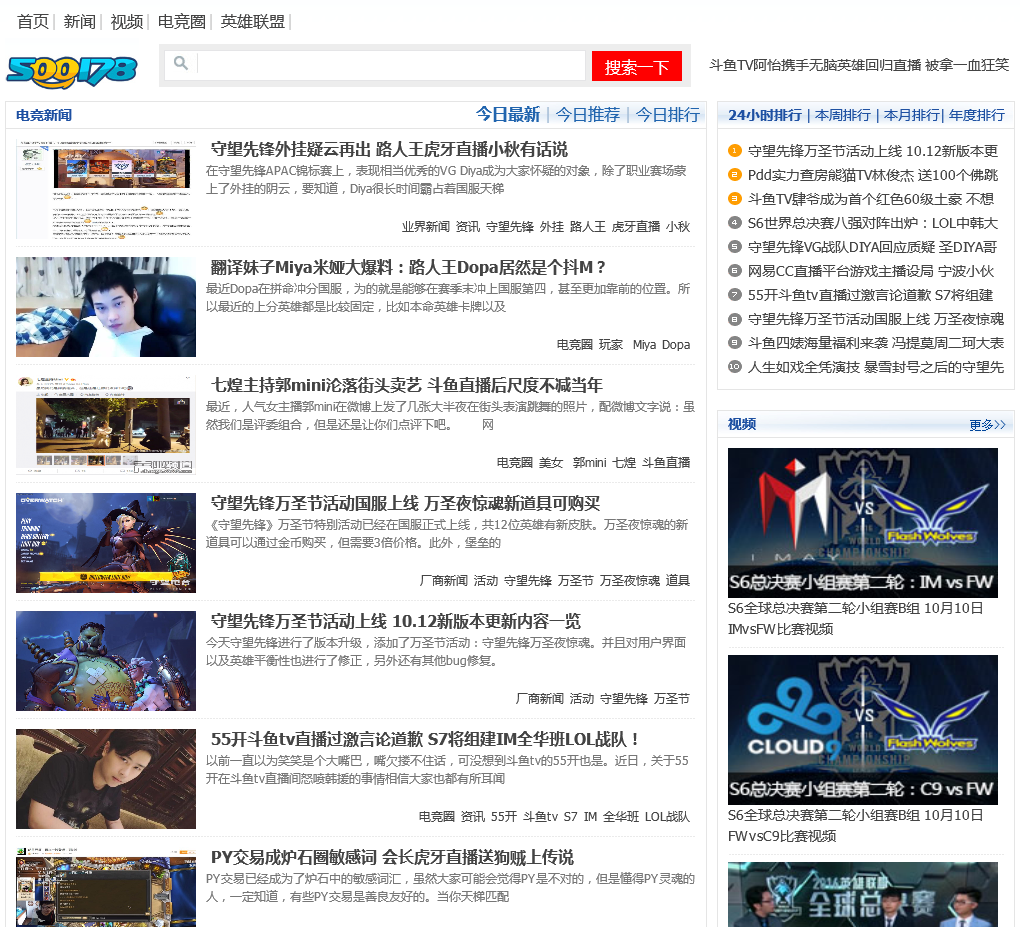Screen dimensions: 1020x927
Task: Click tag 万圣夜惊魂 under fourth article
Action: click(630, 580)
